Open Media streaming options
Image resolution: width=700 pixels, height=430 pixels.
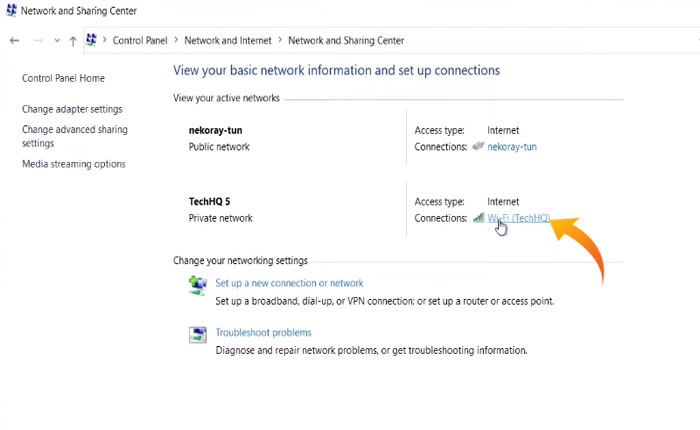tap(74, 164)
